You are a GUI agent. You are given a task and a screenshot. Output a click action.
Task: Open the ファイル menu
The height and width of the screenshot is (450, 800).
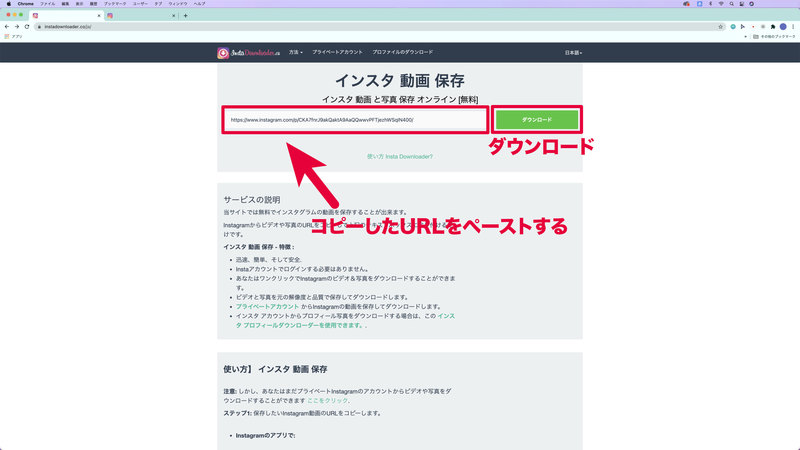47,4
